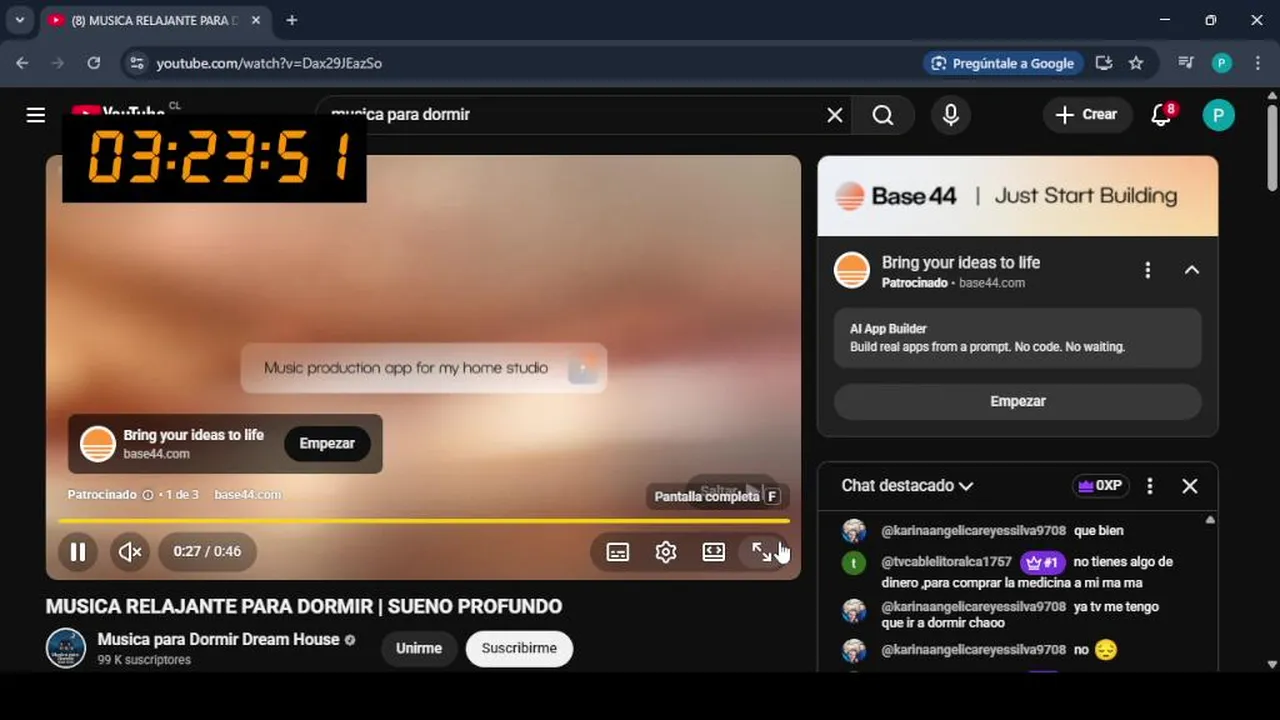Collapse the sponsored ad panel chevron
This screenshot has height=720, width=1280.
(x=1191, y=270)
